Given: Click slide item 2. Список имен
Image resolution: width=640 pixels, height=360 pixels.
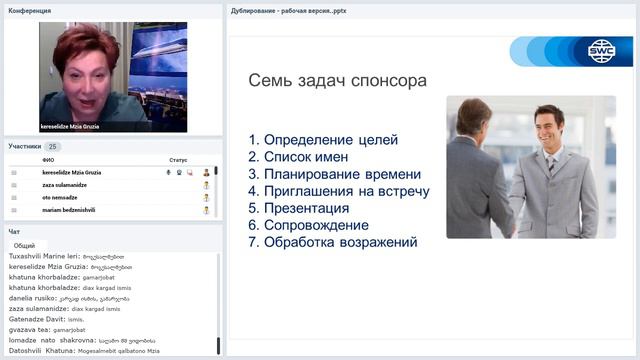Looking at the screenshot, I should pos(298,157).
